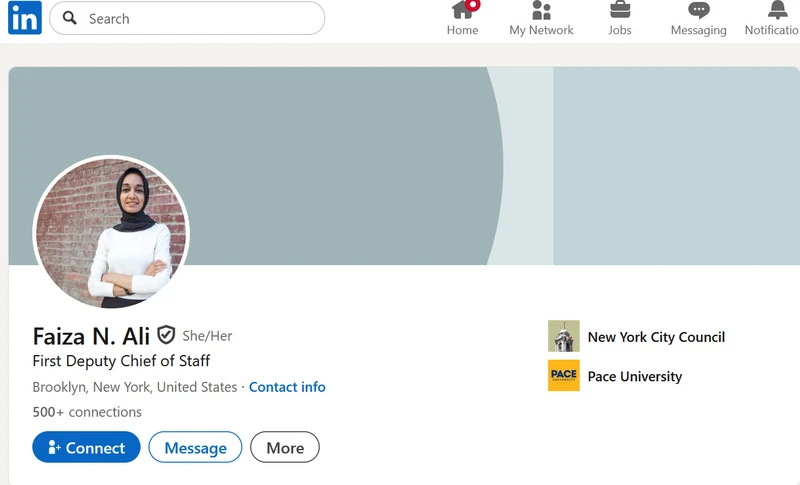800x485 pixels.
Task: Expand the More actions button
Action: click(285, 448)
